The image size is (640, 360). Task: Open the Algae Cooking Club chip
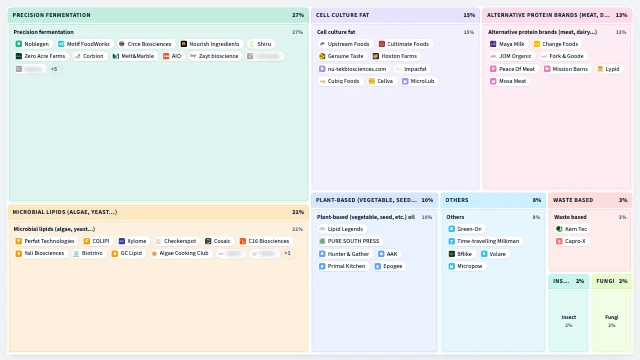click(180, 253)
